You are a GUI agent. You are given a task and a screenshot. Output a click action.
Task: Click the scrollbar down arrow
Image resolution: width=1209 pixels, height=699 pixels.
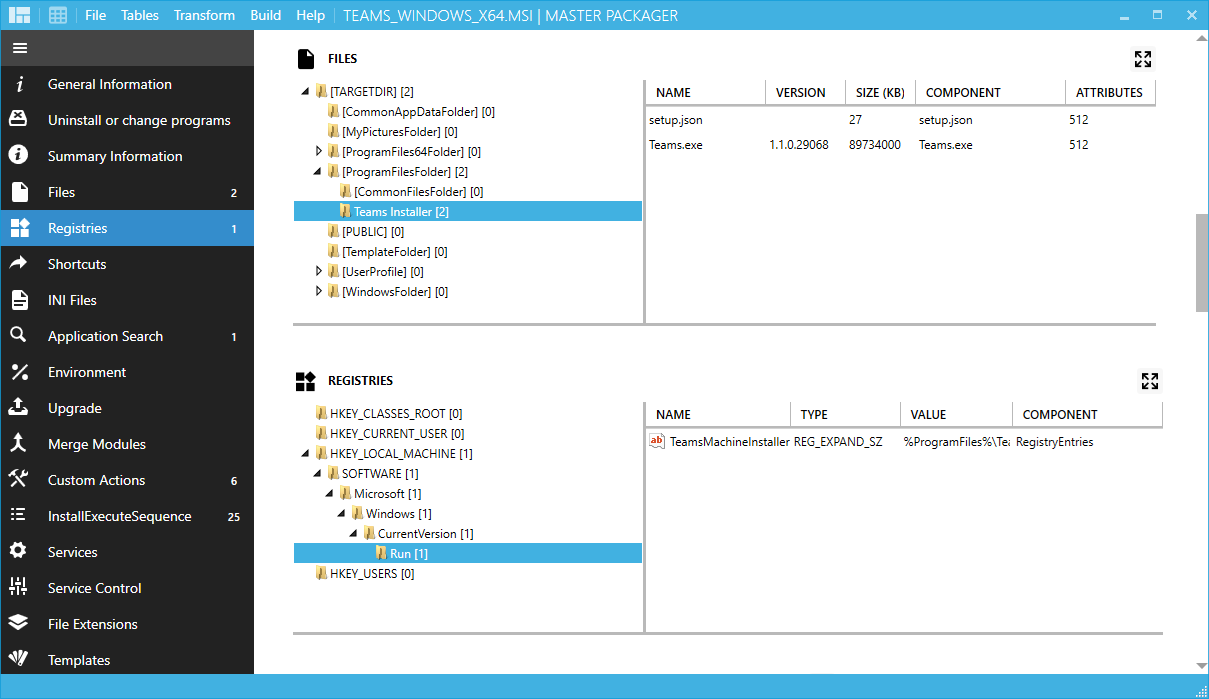pos(1202,666)
